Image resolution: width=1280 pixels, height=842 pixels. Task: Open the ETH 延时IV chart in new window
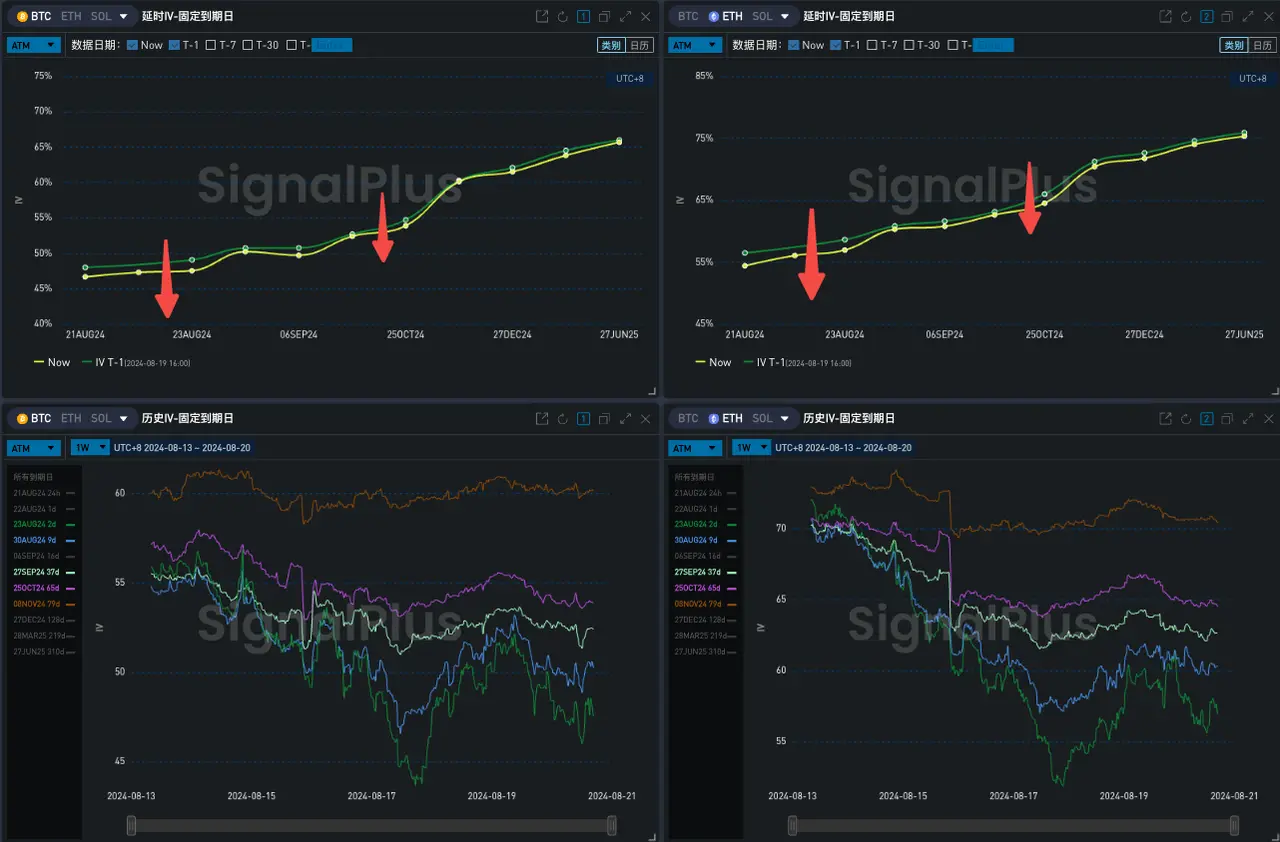pyautogui.click(x=1164, y=16)
